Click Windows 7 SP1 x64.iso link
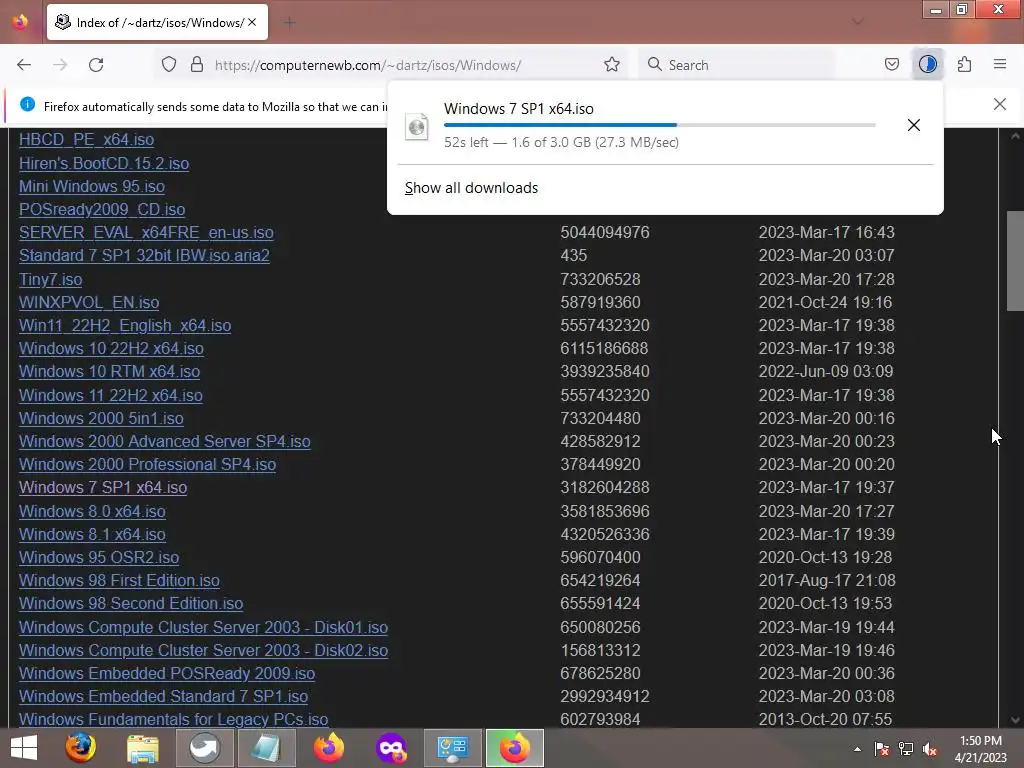The height and width of the screenshot is (768, 1024). [103, 488]
